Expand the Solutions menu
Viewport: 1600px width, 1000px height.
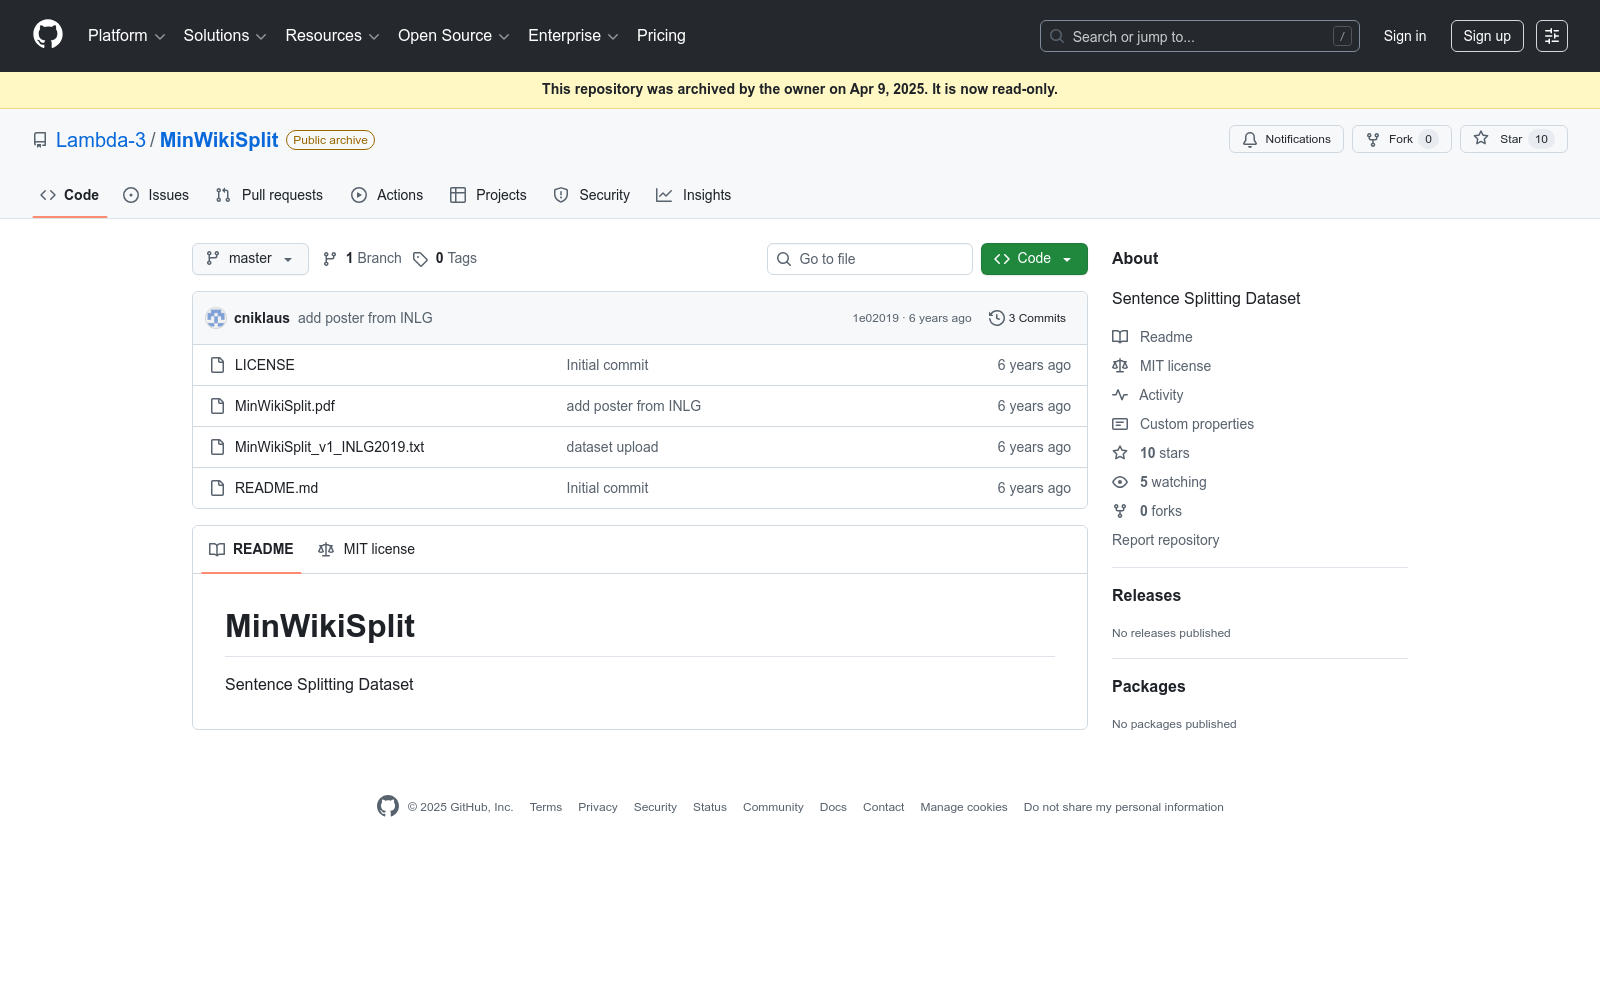225,36
